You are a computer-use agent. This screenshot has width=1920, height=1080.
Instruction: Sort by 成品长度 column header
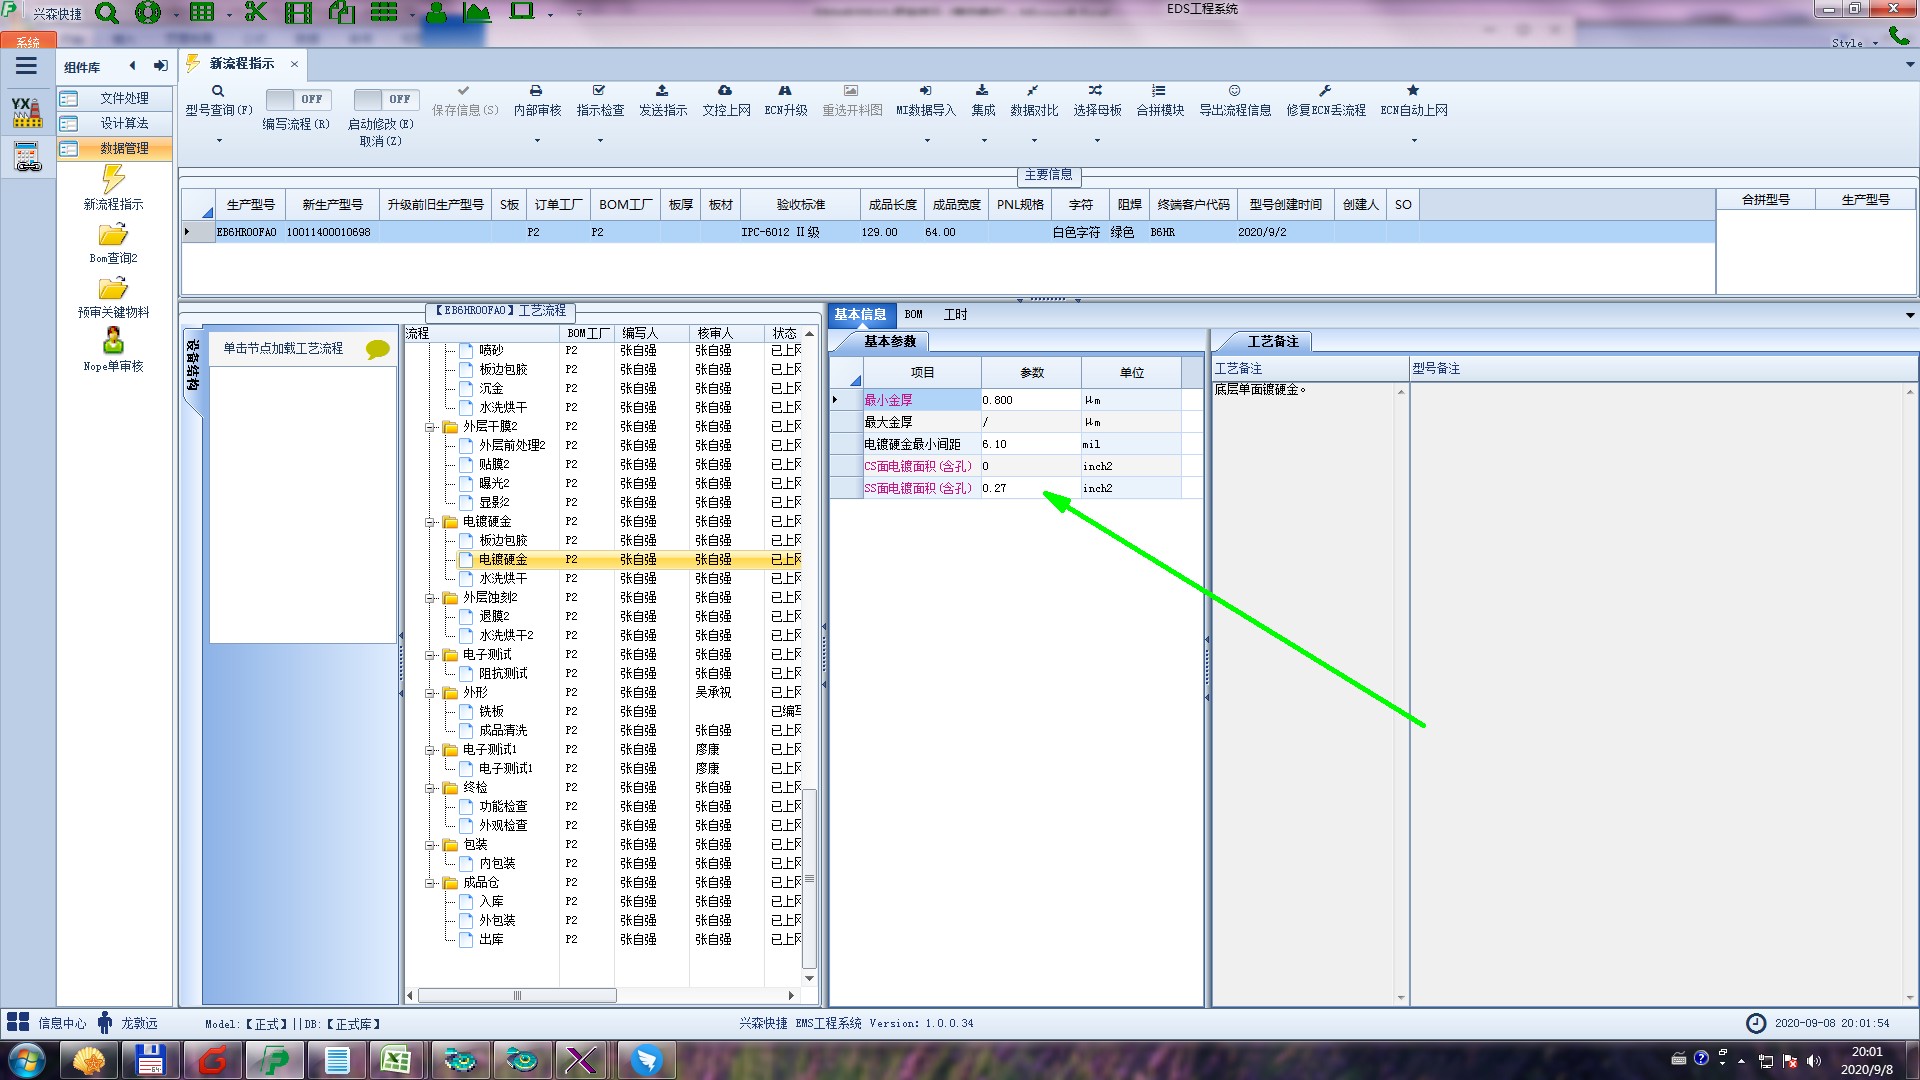[892, 204]
